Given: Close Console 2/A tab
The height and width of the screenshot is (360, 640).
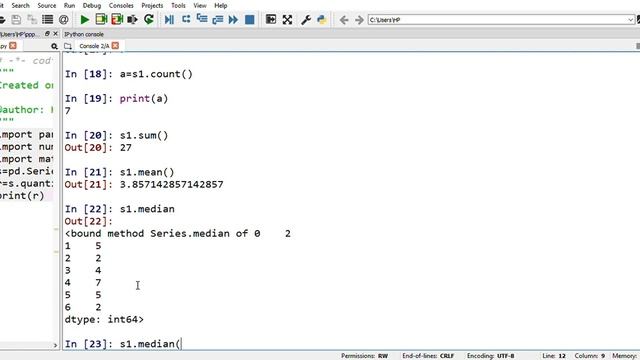Looking at the screenshot, I should (x=116, y=46).
